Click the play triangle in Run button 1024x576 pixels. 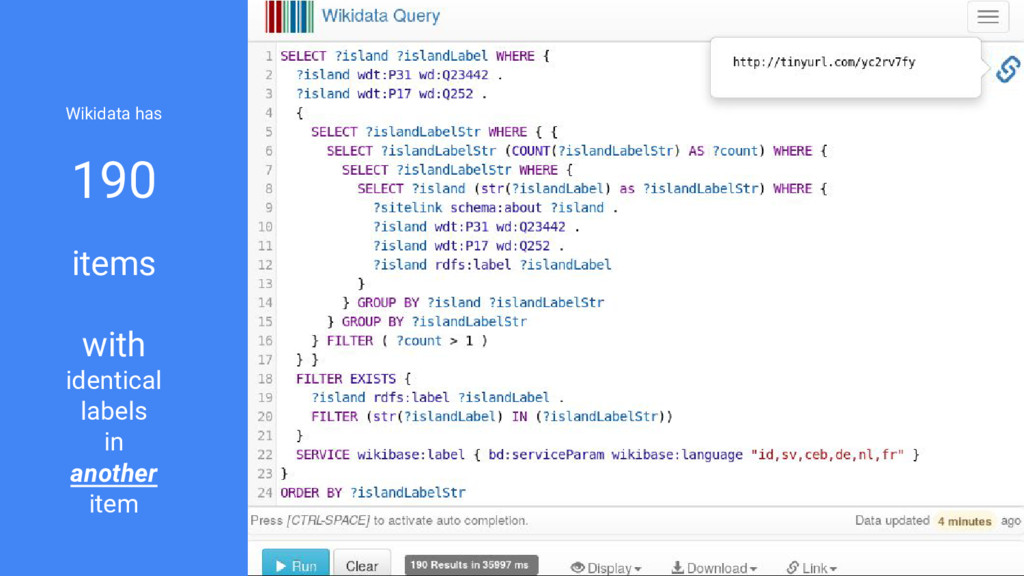coord(281,566)
